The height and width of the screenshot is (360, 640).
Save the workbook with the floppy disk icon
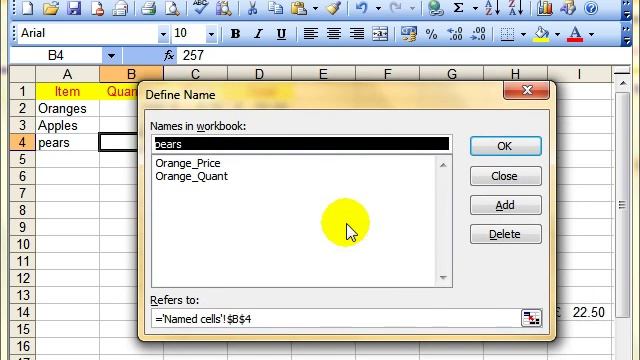pos(74,8)
